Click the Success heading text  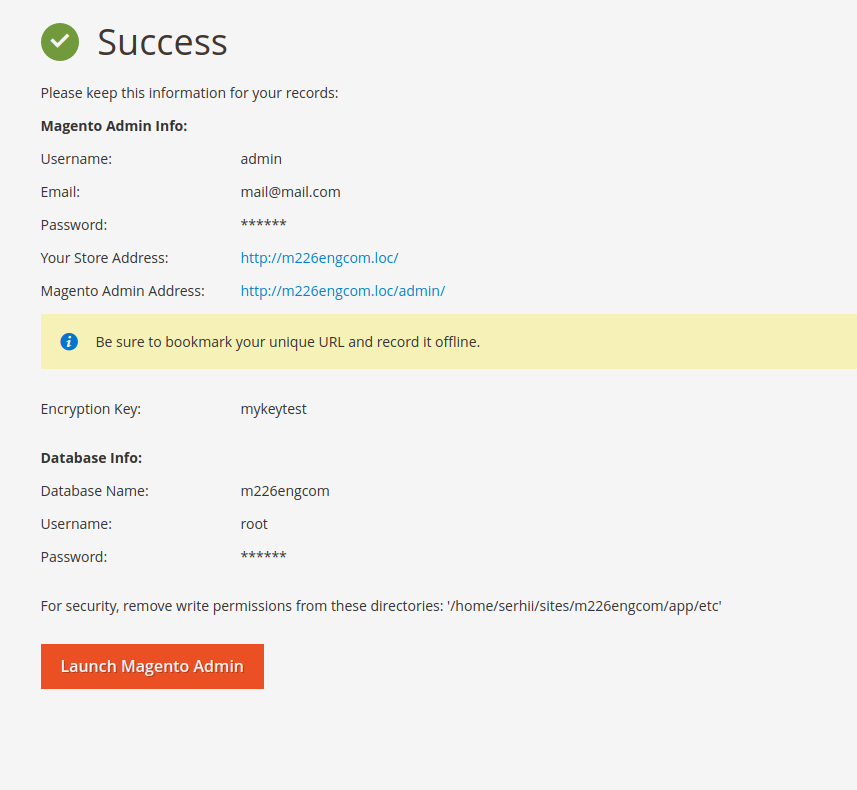click(162, 42)
